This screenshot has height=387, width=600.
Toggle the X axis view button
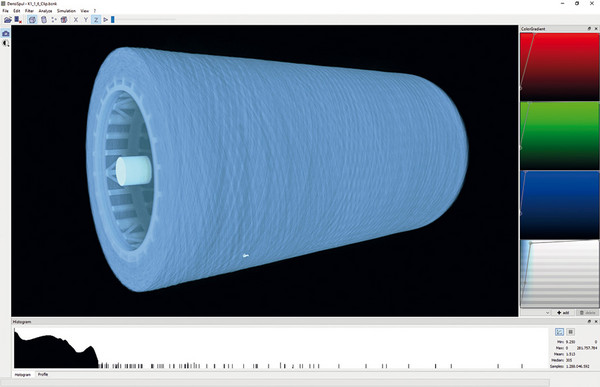[x=76, y=20]
